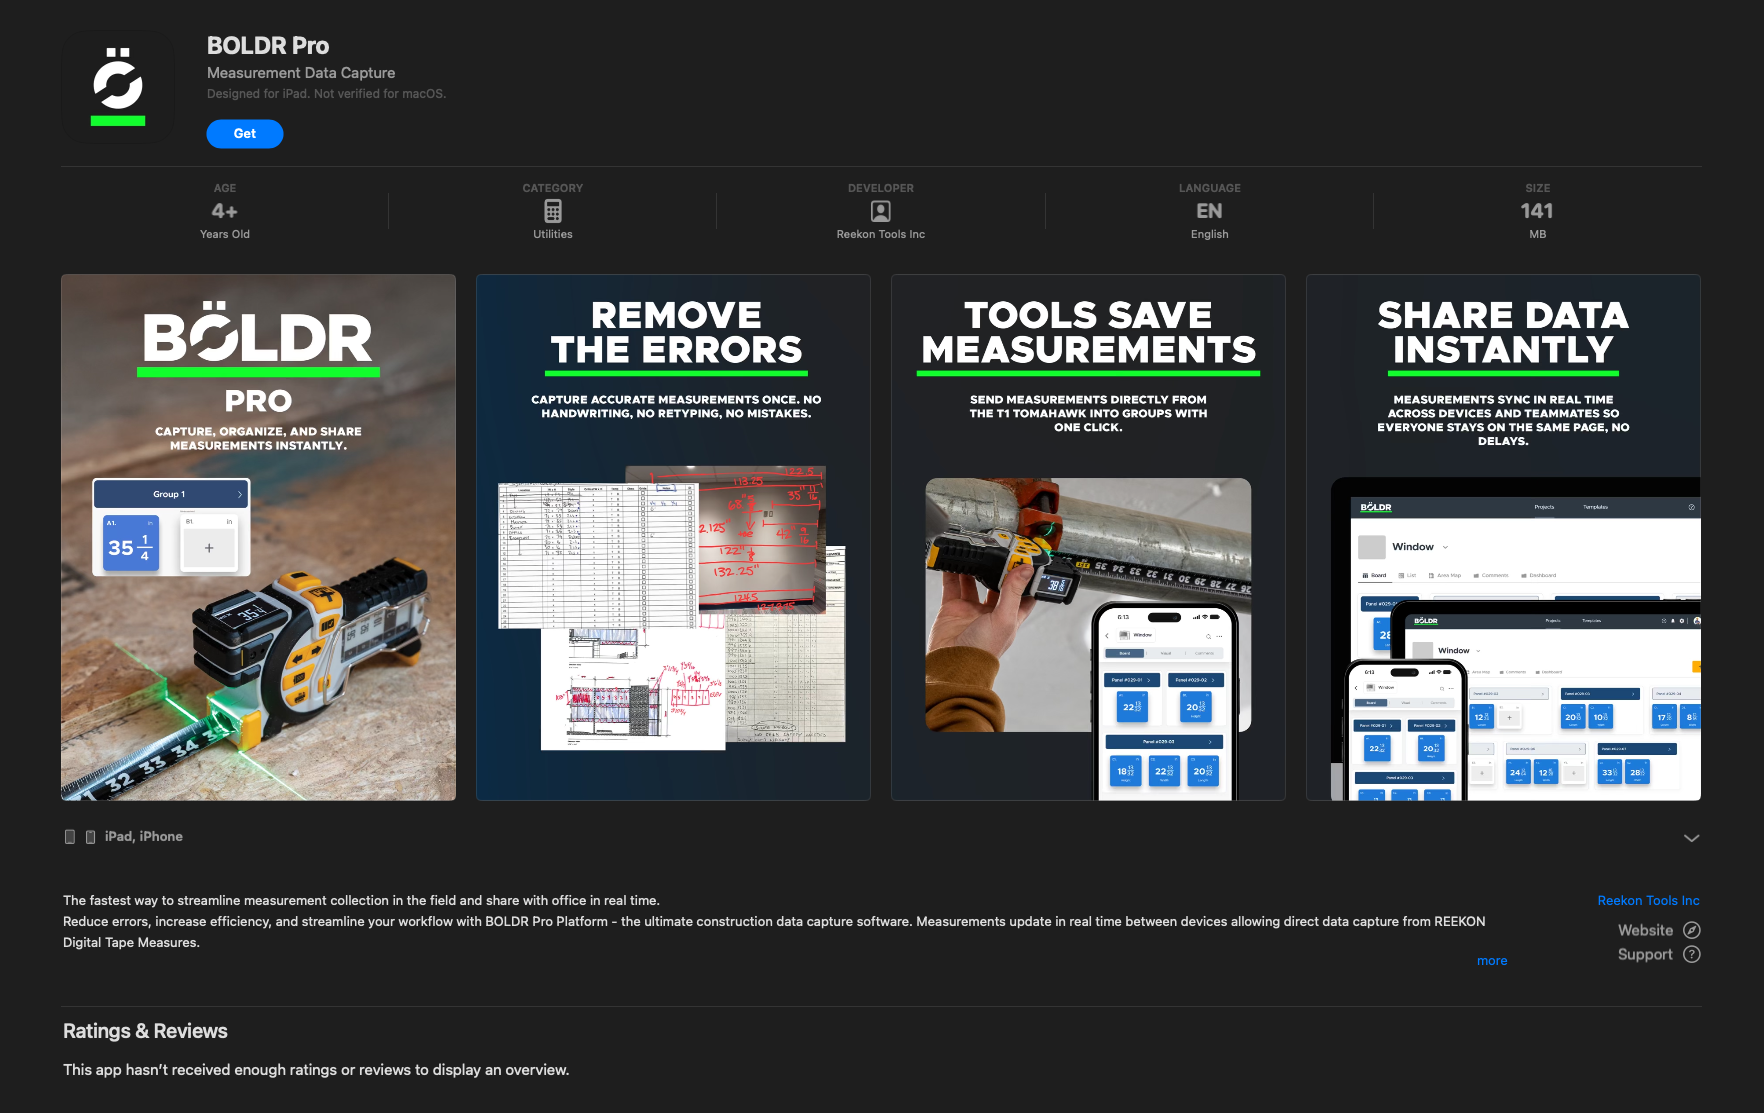Image resolution: width=1764 pixels, height=1113 pixels.
Task: Click the 'iPad, iPhone' compatibility label
Action: 144,837
